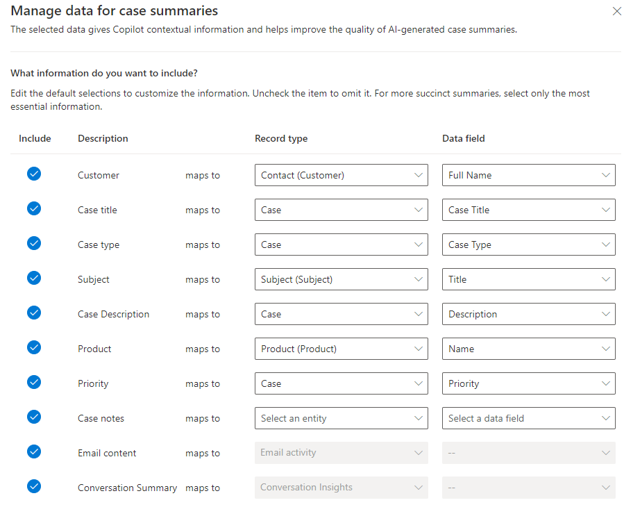
Task: Open the Priority data field dropdown
Action: [x=528, y=383]
